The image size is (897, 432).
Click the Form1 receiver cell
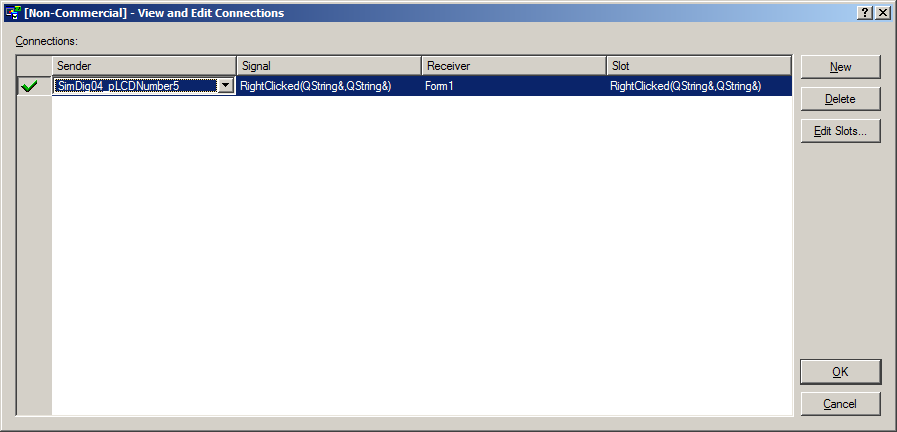click(x=514, y=86)
